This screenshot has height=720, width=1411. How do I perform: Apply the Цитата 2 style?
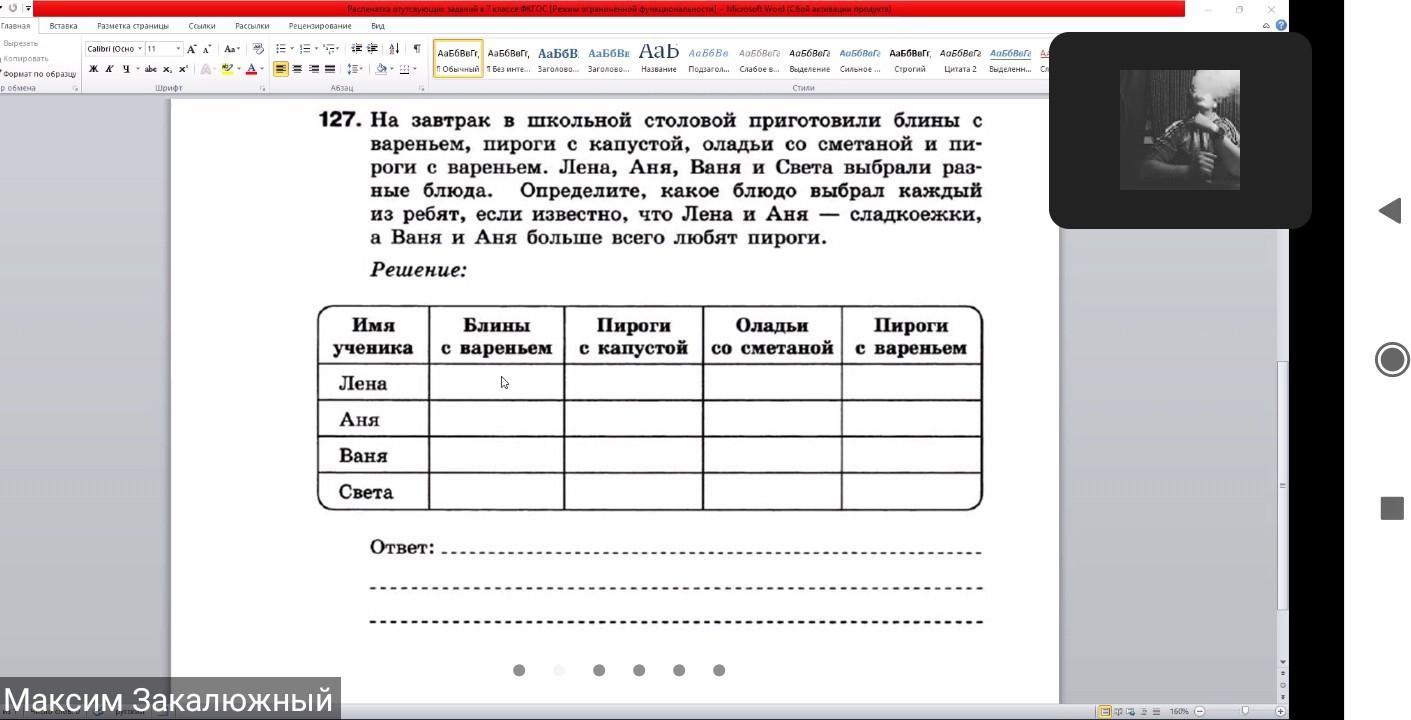point(960,59)
